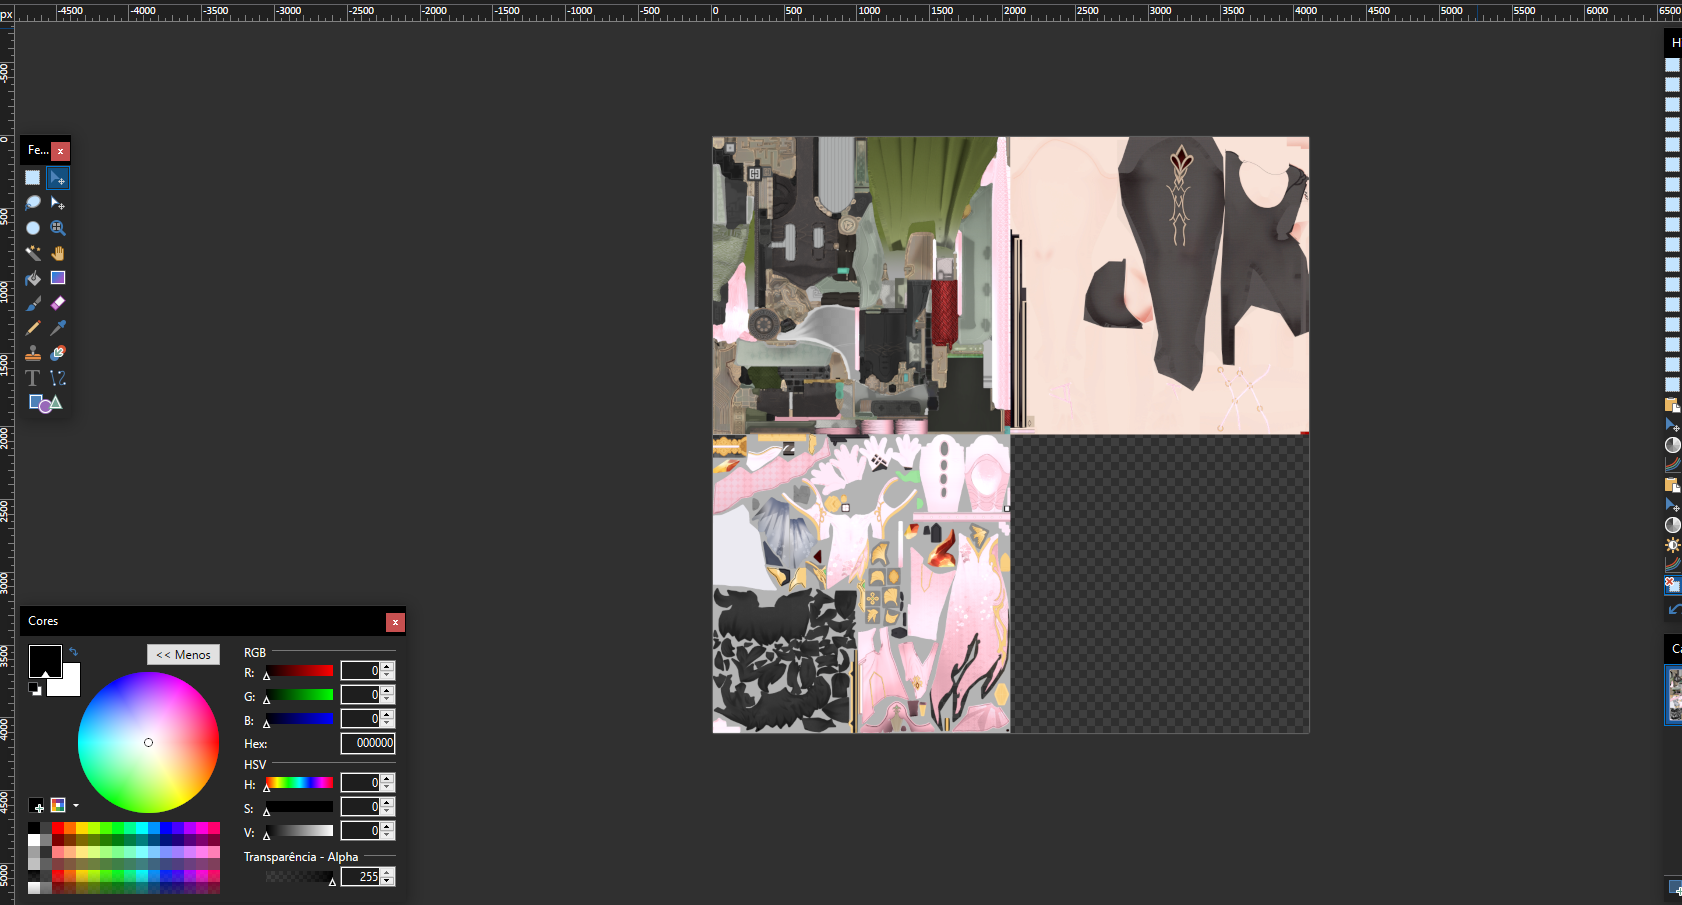Click the Saturation S slider
The image size is (1682, 905).
pyautogui.click(x=299, y=807)
